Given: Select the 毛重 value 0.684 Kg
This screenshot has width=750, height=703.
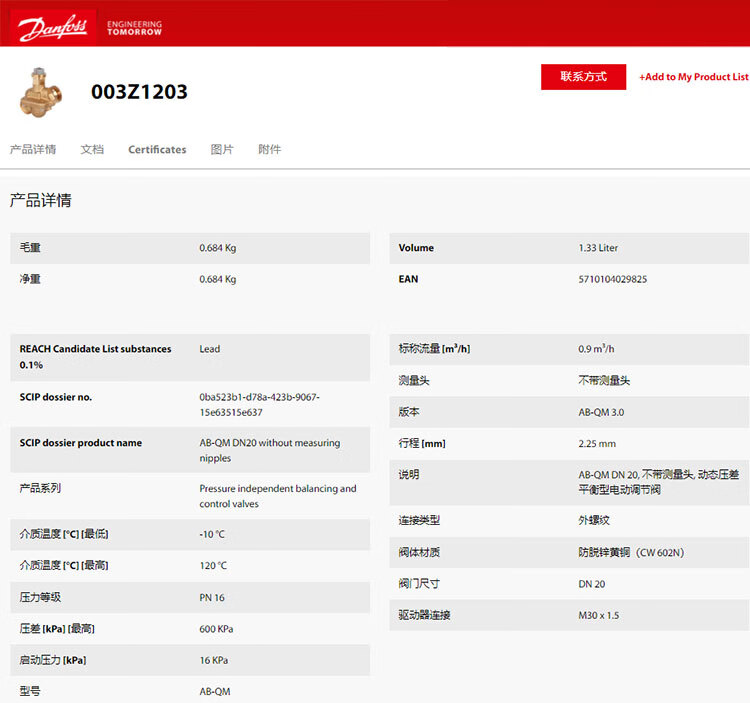Looking at the screenshot, I should 218,248.
